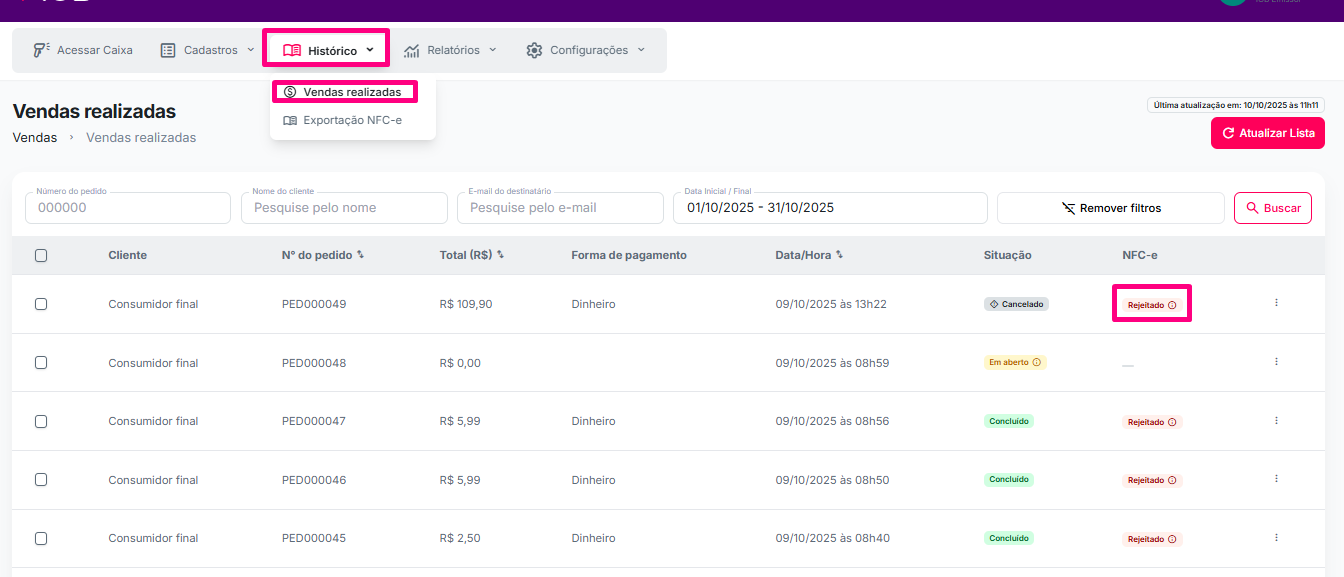Select Vendas realizadas from Histórico menu
Image resolution: width=1344 pixels, height=577 pixels.
pos(343,92)
